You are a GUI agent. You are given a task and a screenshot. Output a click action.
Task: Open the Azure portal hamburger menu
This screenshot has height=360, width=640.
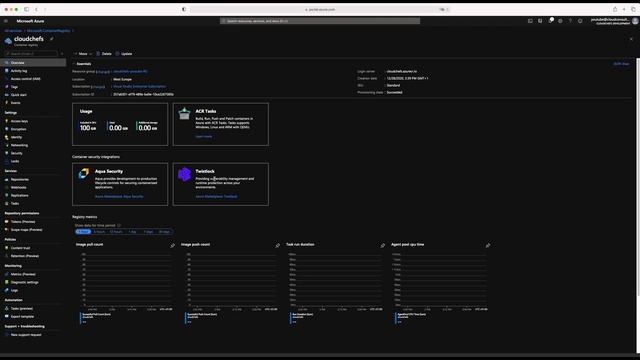[6, 21]
